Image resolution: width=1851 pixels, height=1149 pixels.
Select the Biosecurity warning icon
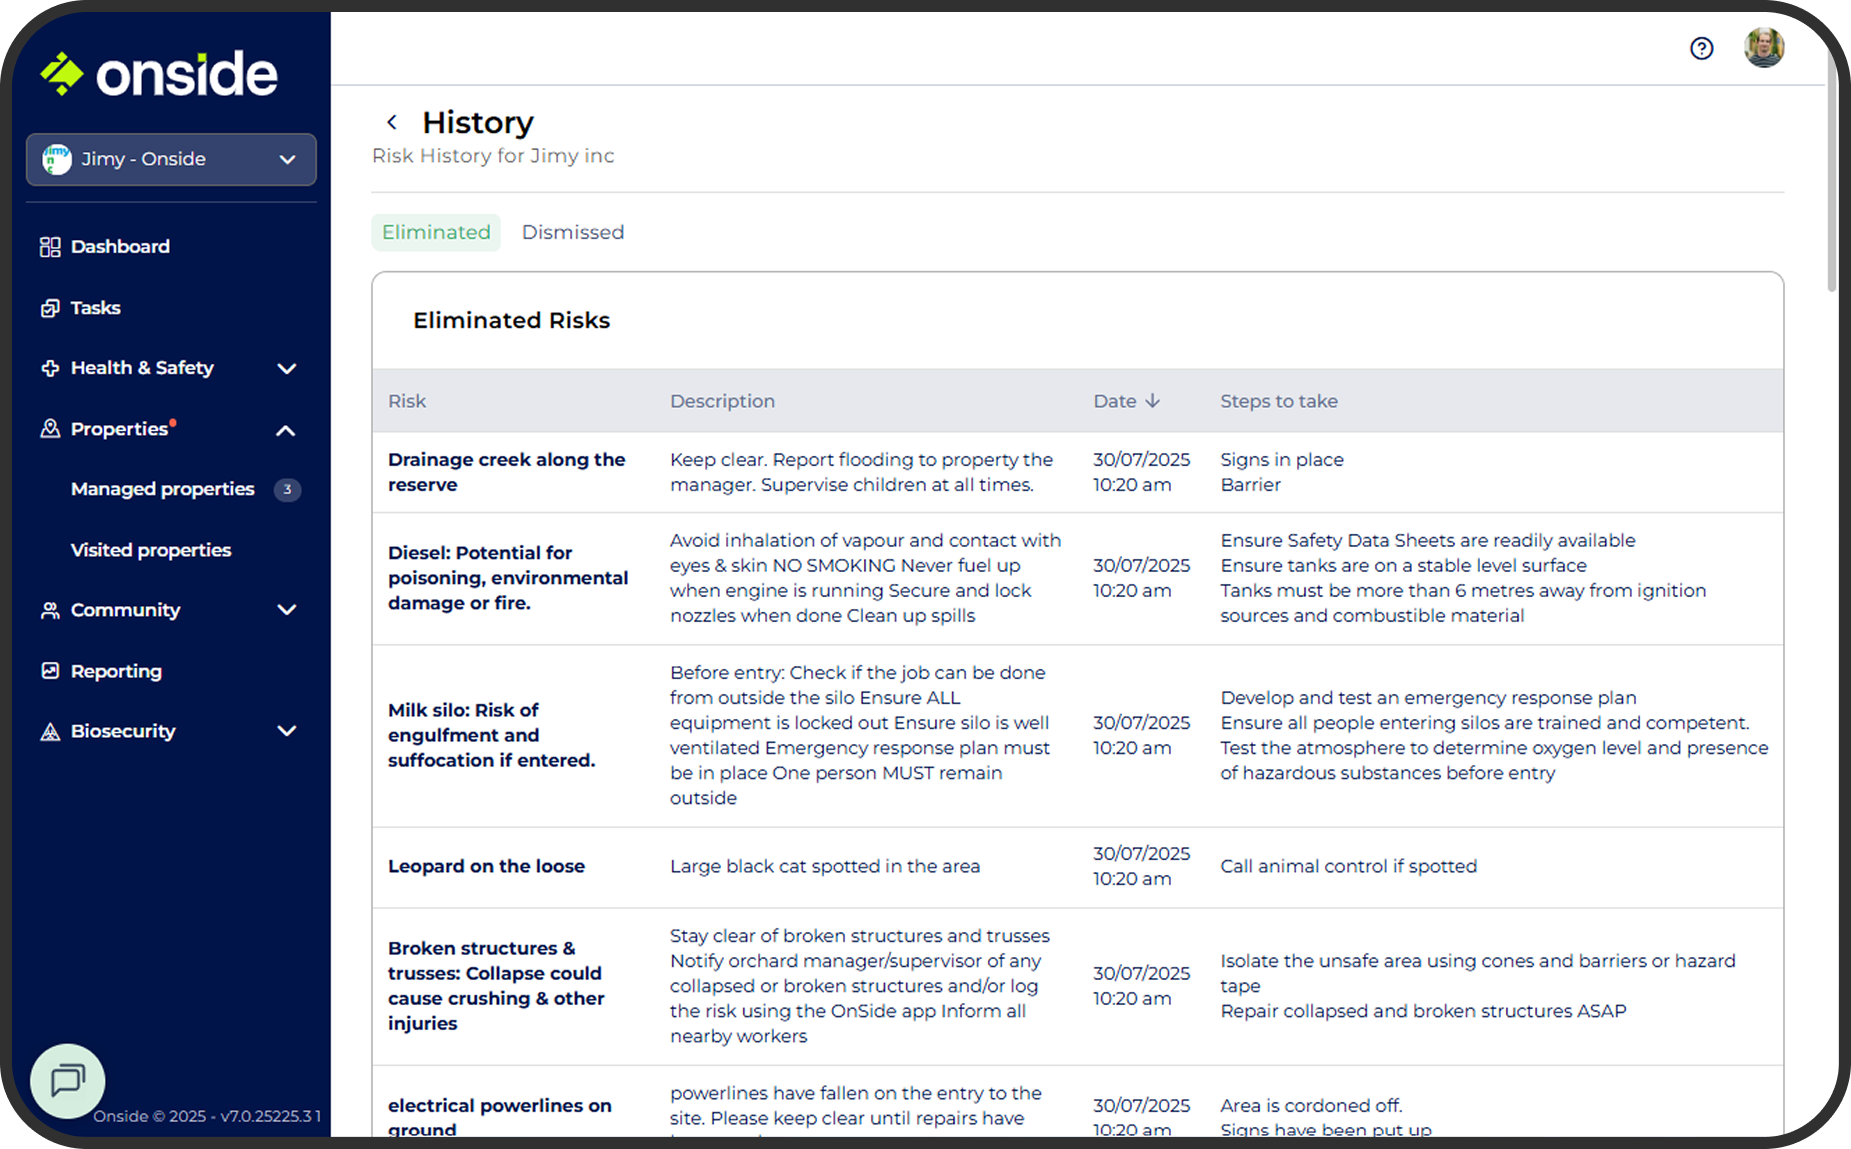coord(50,731)
